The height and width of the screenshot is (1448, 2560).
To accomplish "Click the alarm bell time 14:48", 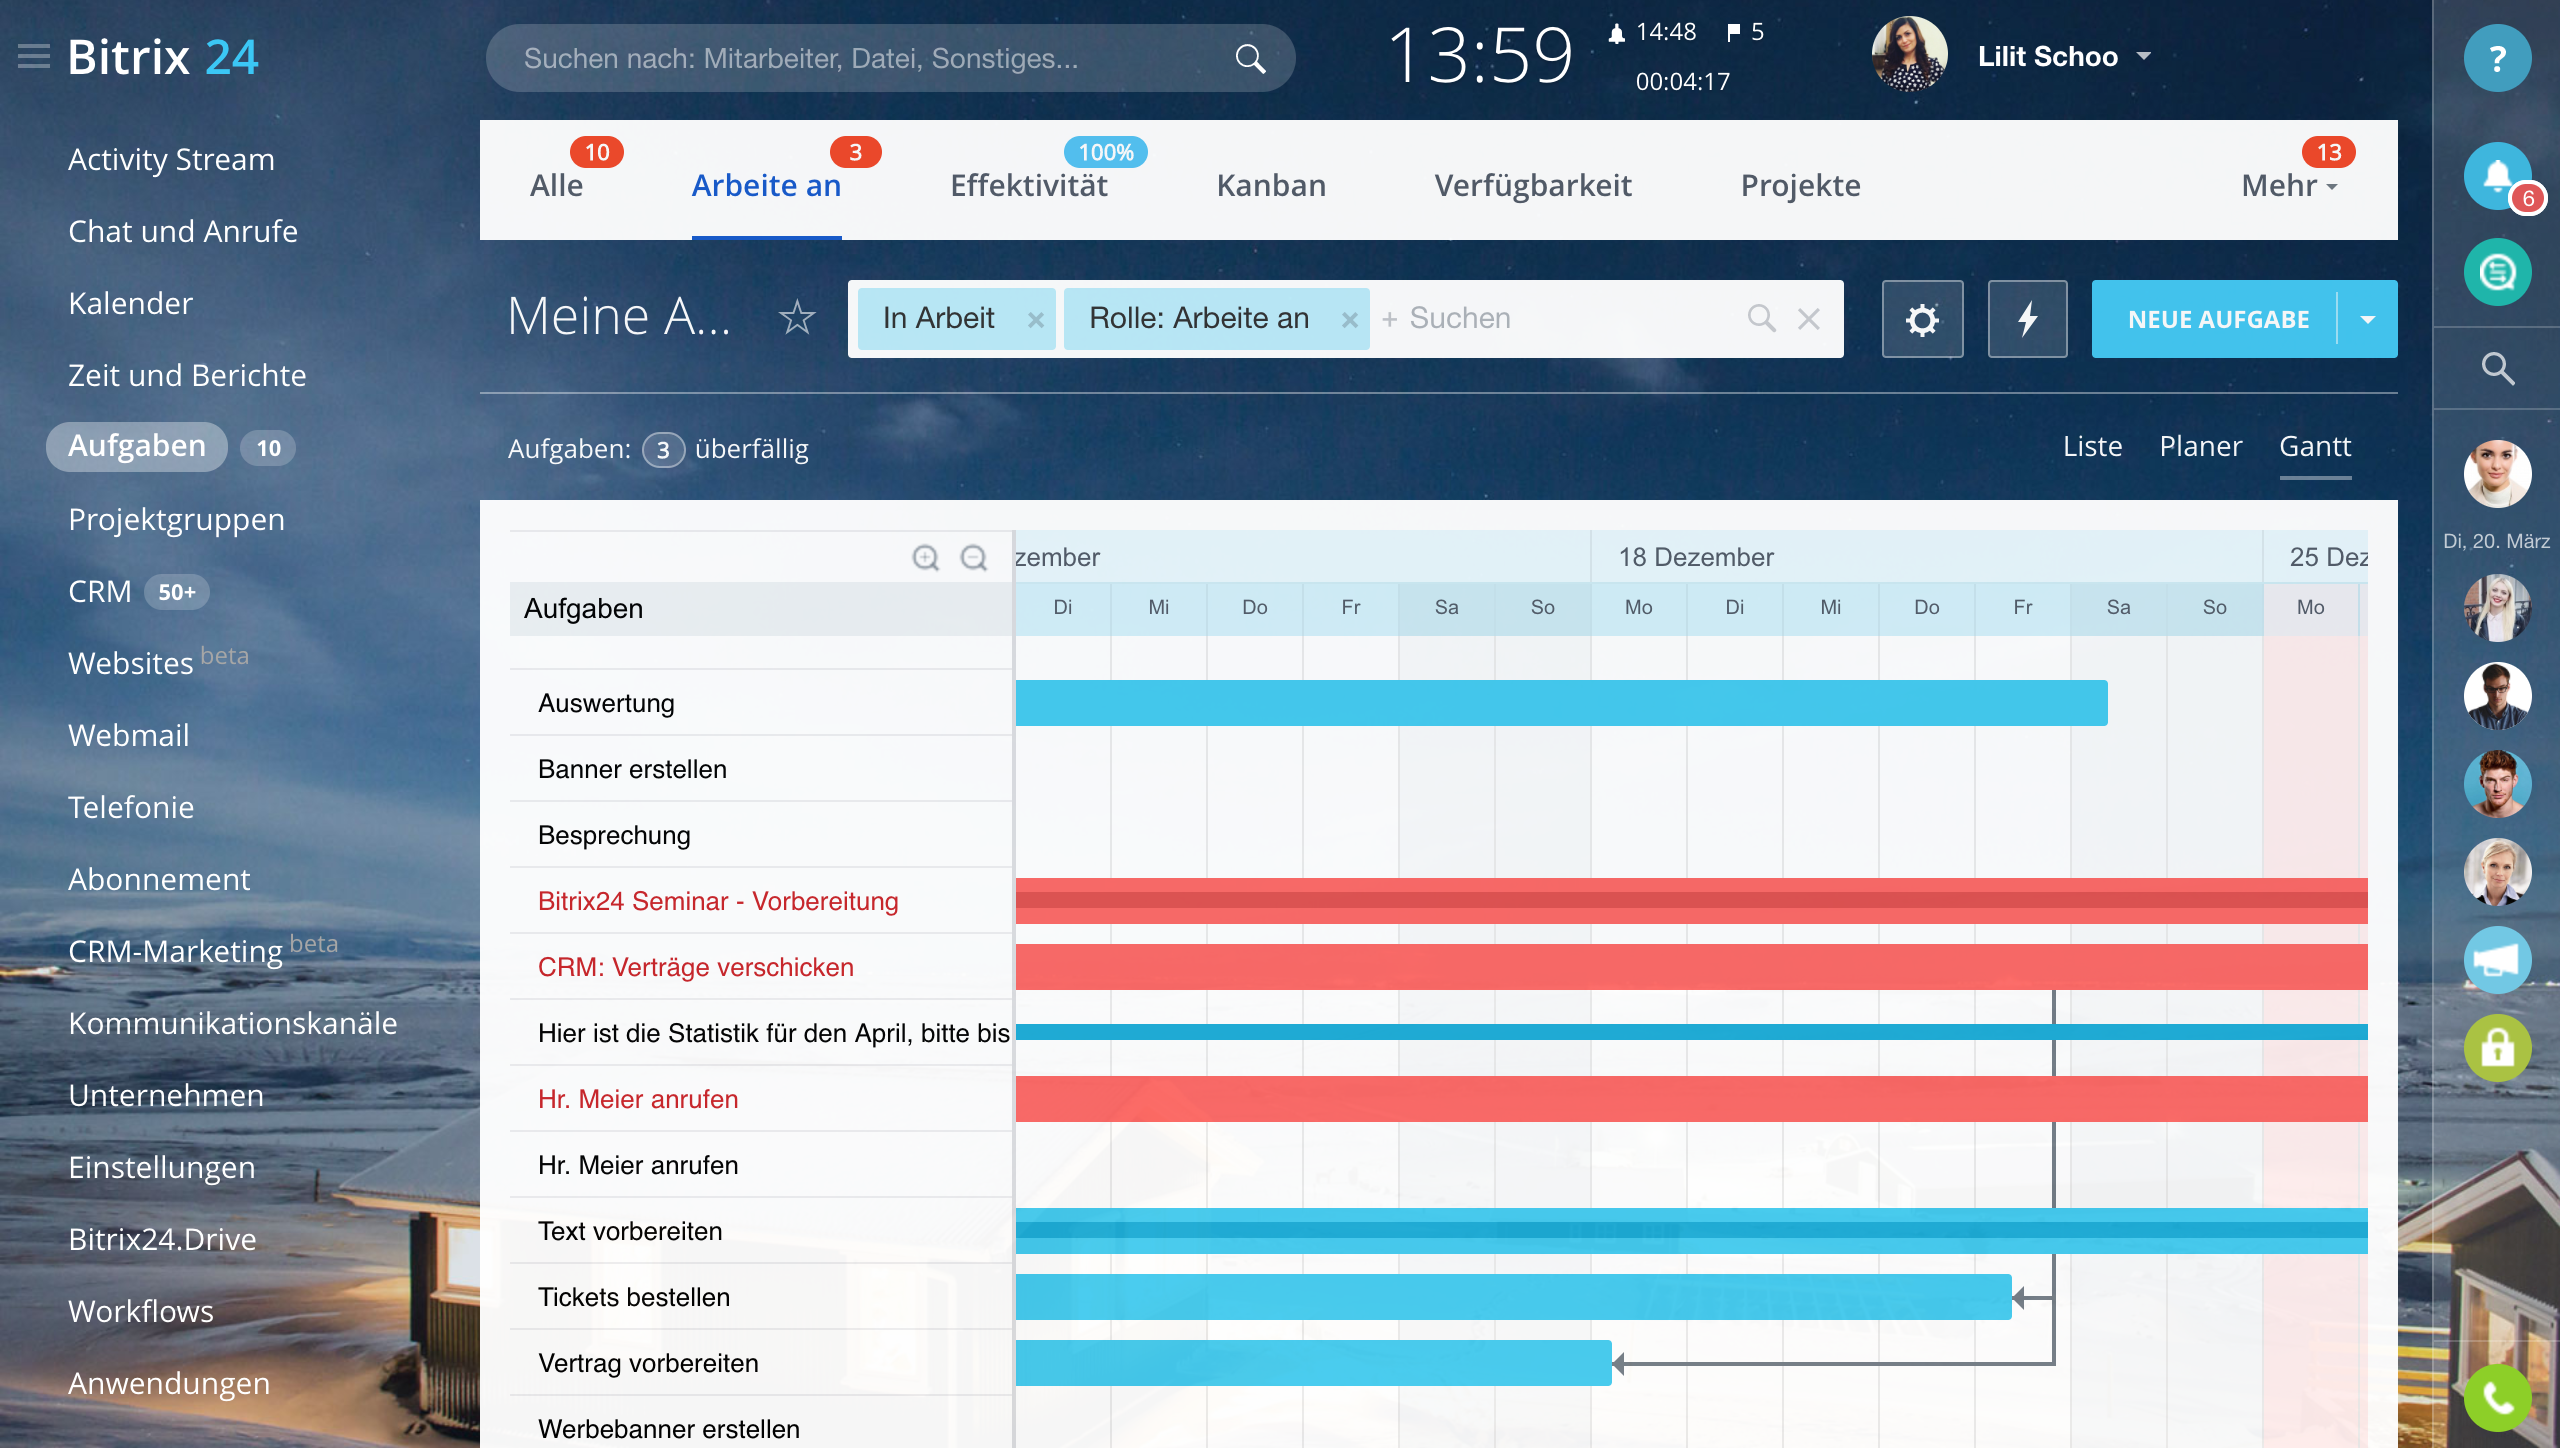I will [x=1652, y=32].
